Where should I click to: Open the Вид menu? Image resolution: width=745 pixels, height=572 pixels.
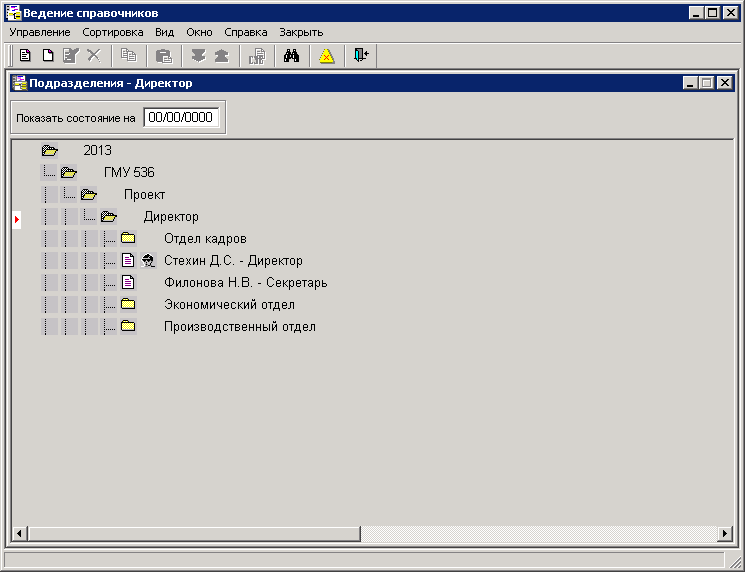click(164, 32)
